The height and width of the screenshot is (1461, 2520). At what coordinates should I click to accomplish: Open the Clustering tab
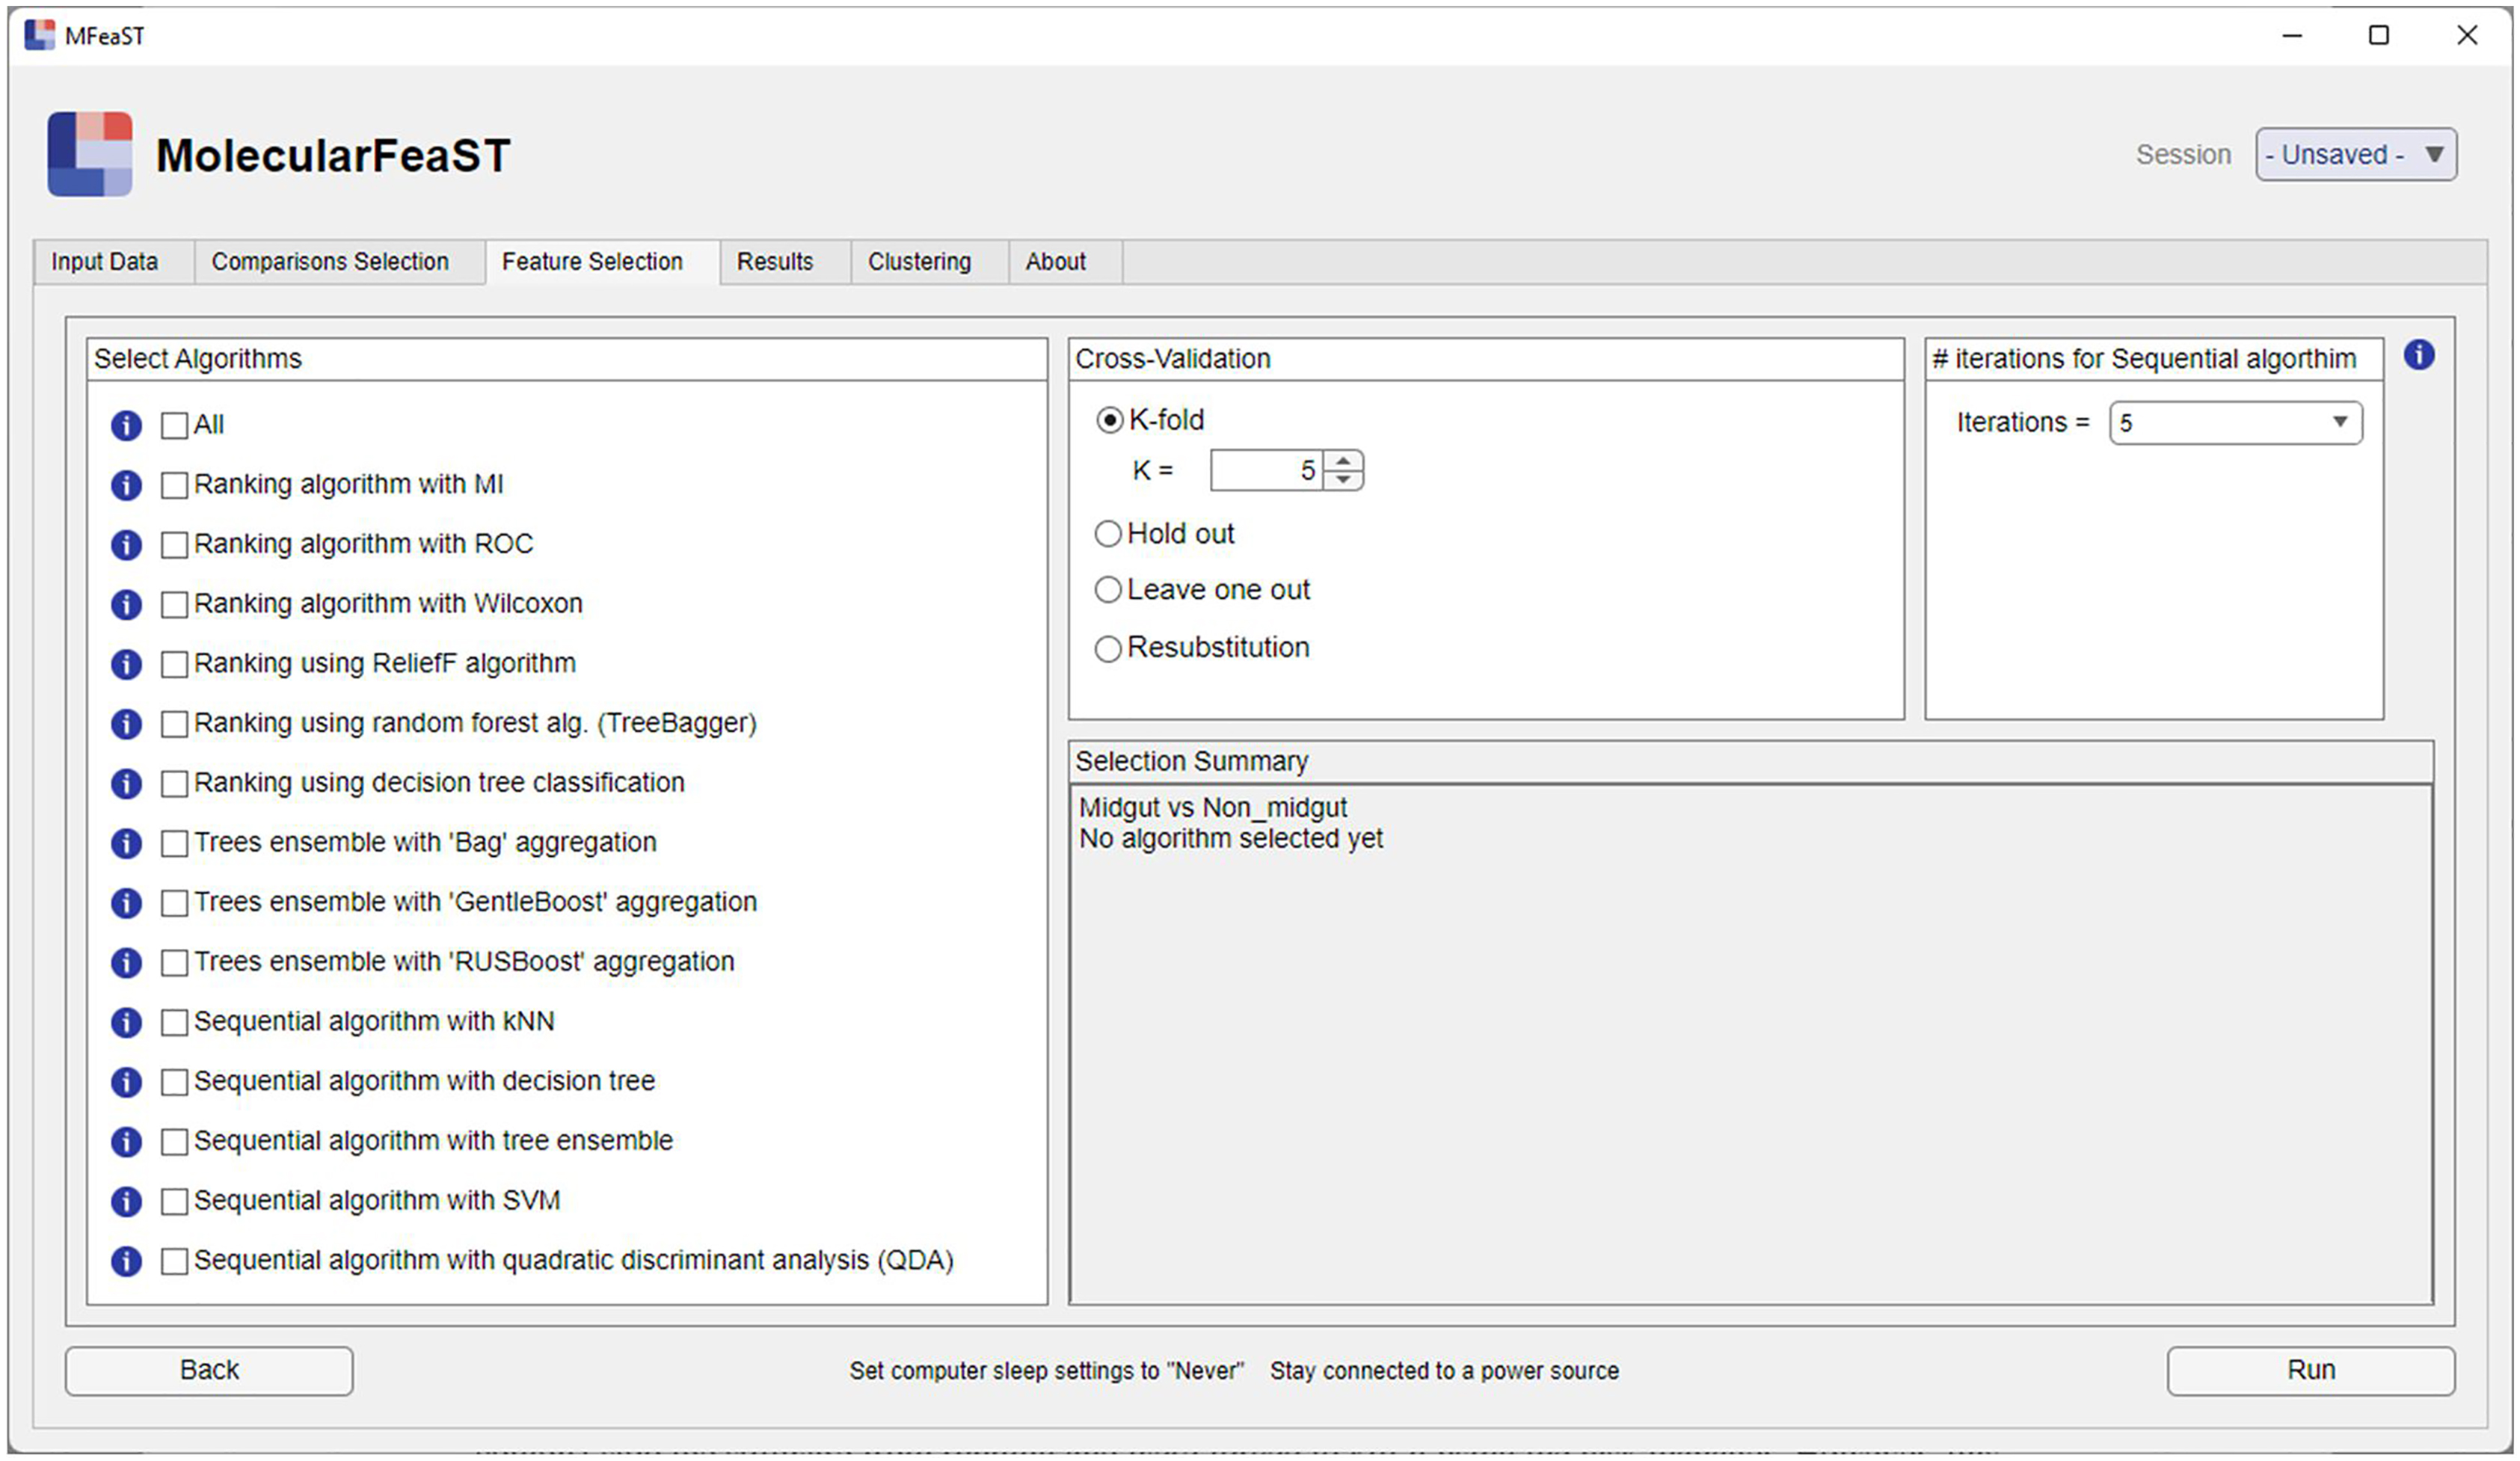919,262
